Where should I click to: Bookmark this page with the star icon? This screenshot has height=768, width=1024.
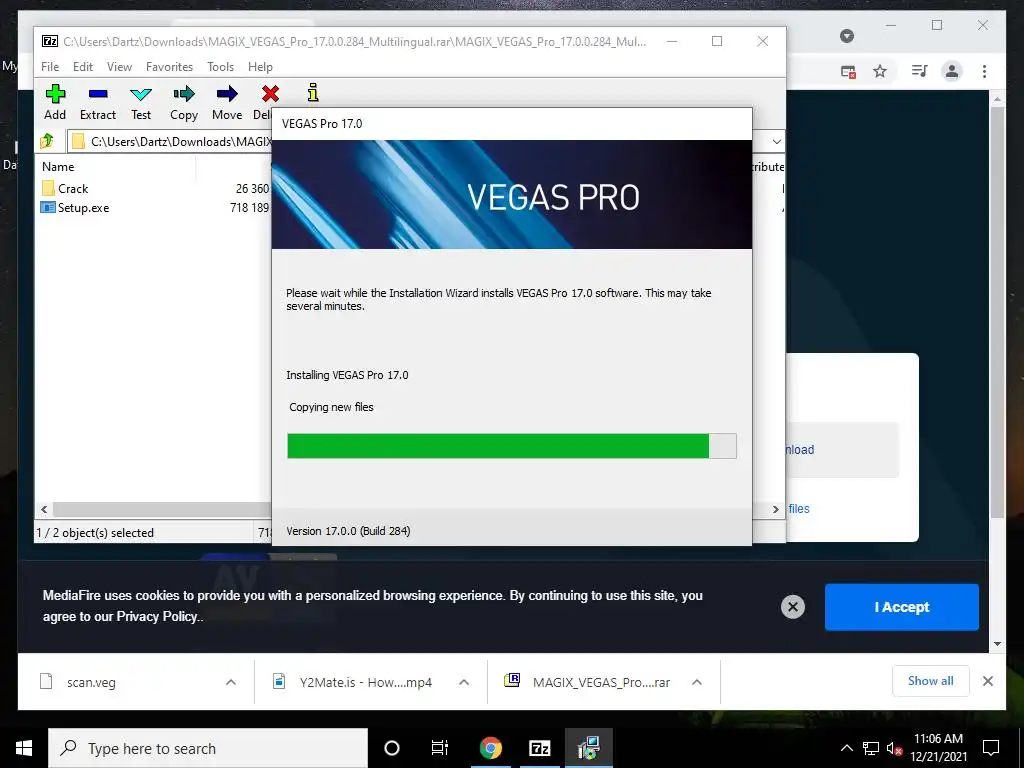[880, 71]
